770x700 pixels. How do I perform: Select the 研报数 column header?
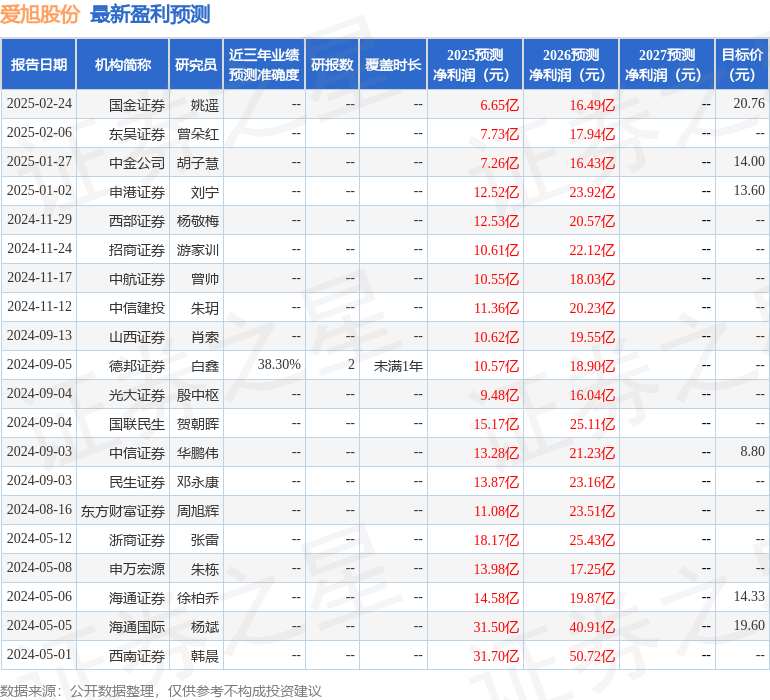click(x=332, y=64)
